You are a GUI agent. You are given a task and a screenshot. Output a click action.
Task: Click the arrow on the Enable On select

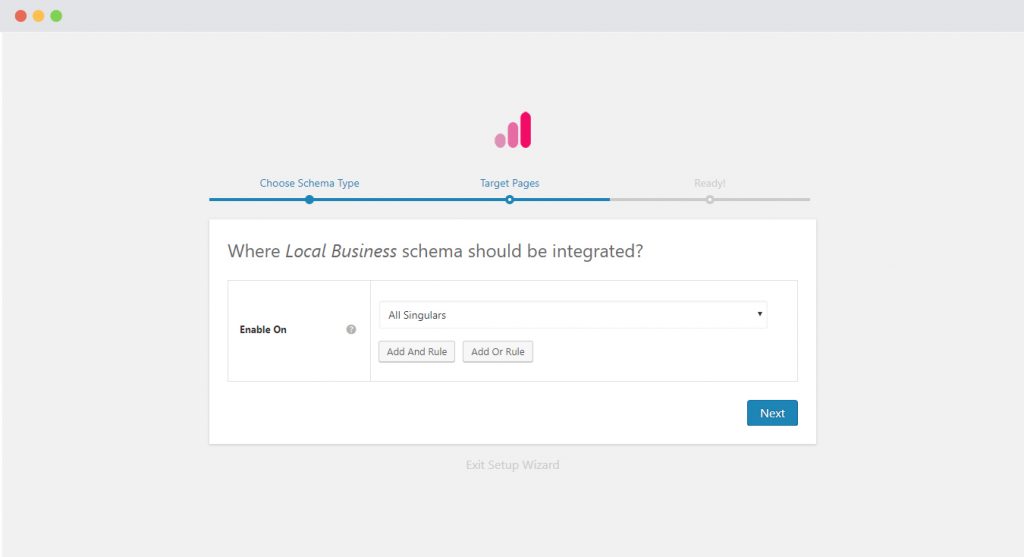[x=760, y=314]
